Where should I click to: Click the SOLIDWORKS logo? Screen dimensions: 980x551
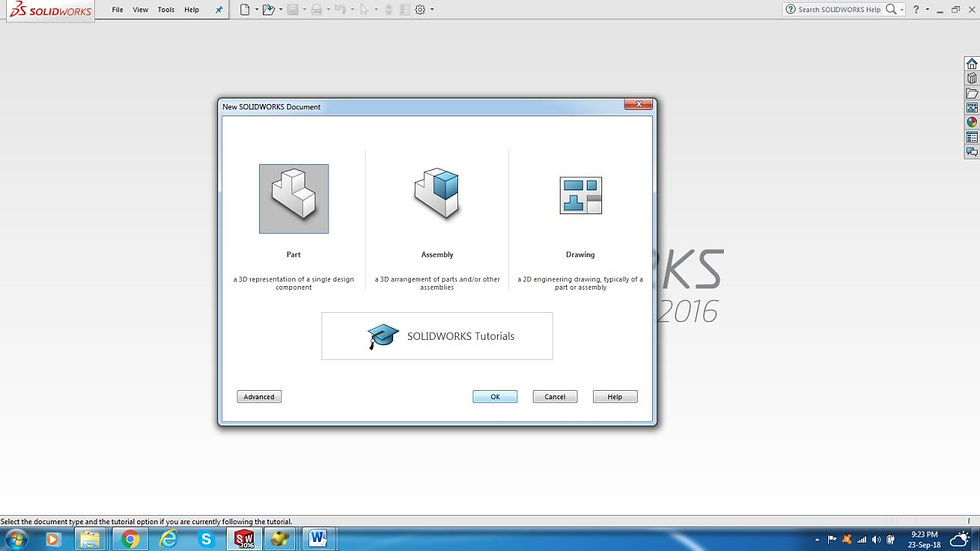pyautogui.click(x=51, y=10)
